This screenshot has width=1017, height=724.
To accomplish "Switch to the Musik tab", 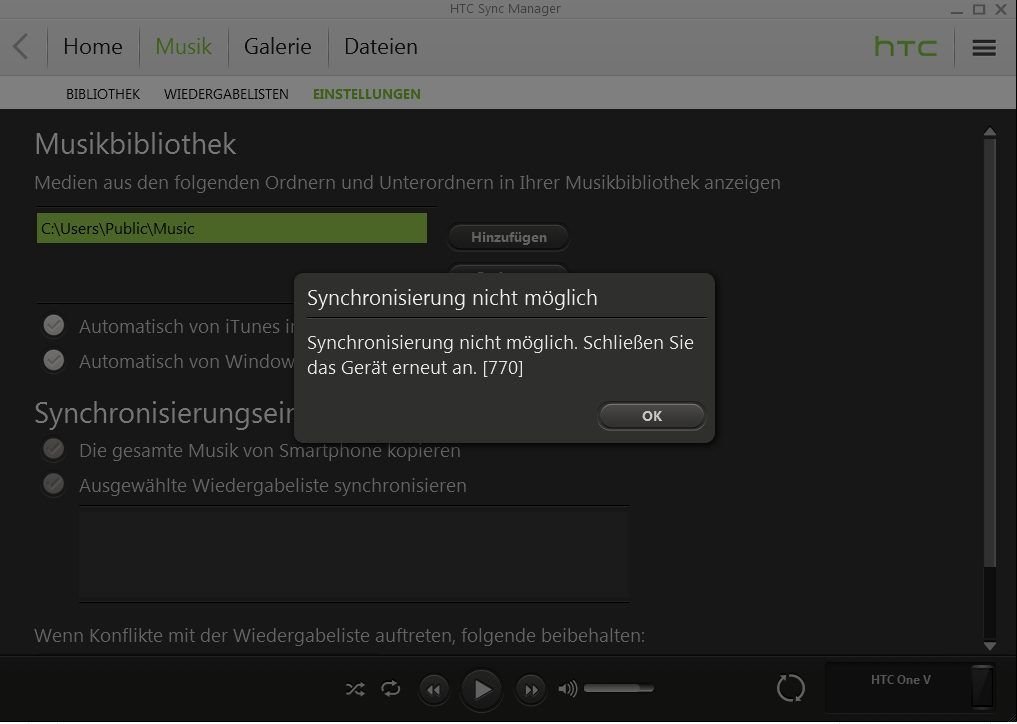I will tap(184, 47).
